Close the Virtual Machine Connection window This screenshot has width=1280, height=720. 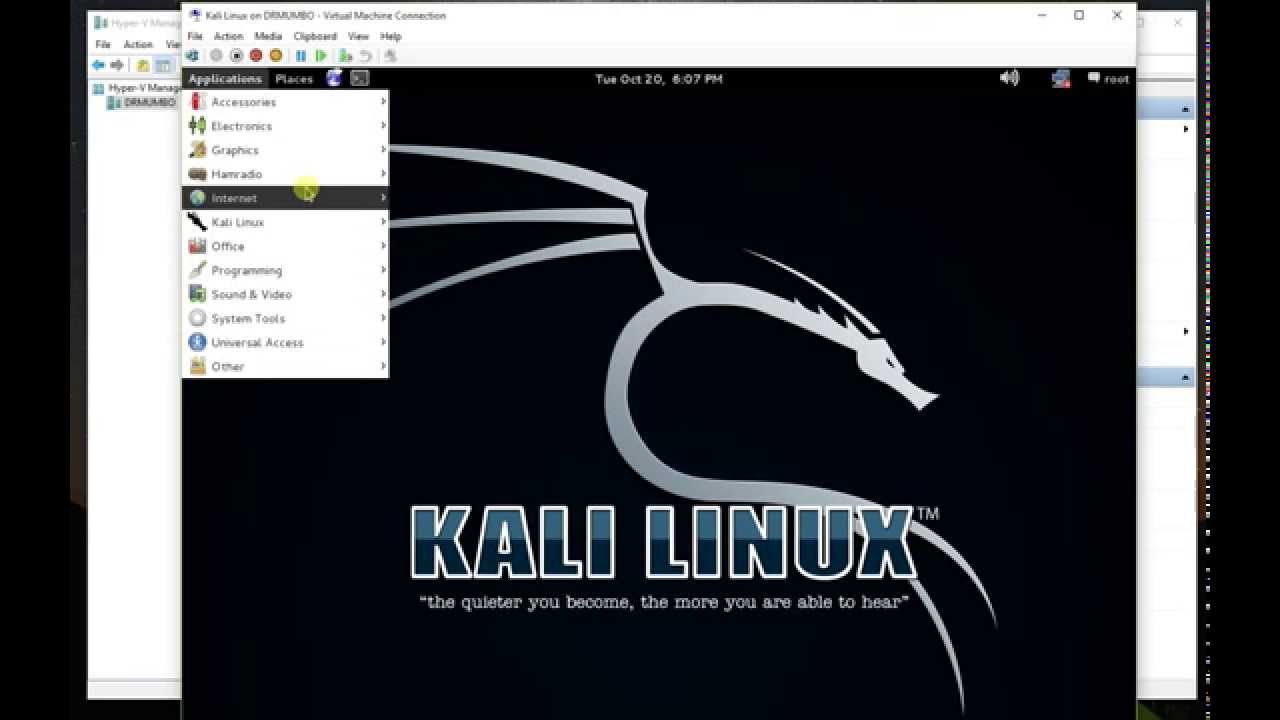(x=1117, y=15)
